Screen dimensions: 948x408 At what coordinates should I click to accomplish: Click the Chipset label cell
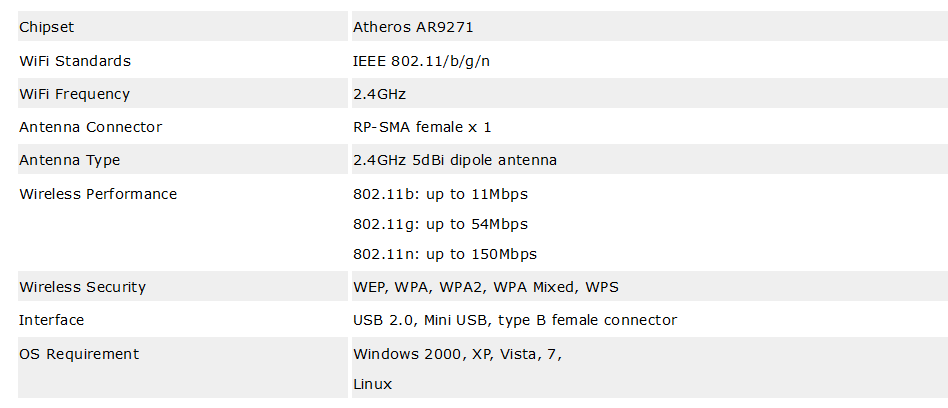(183, 27)
